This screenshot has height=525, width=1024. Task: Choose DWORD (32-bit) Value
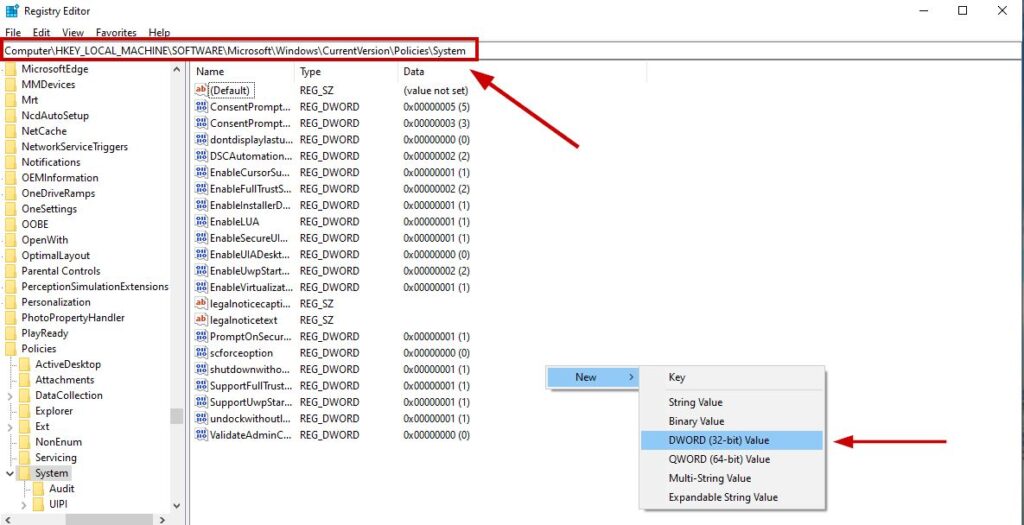click(732, 440)
